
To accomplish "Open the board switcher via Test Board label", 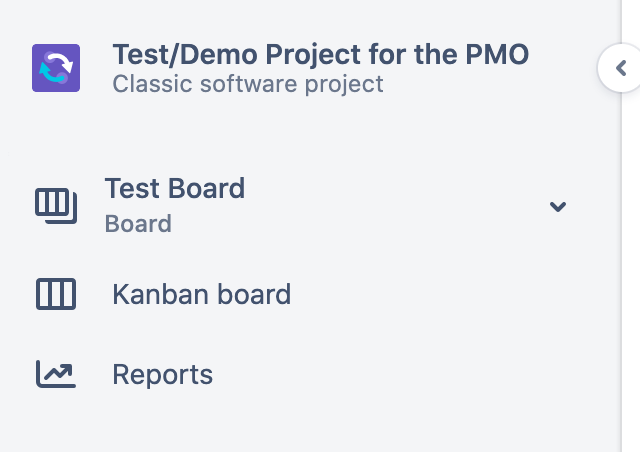I will pos(175,188).
